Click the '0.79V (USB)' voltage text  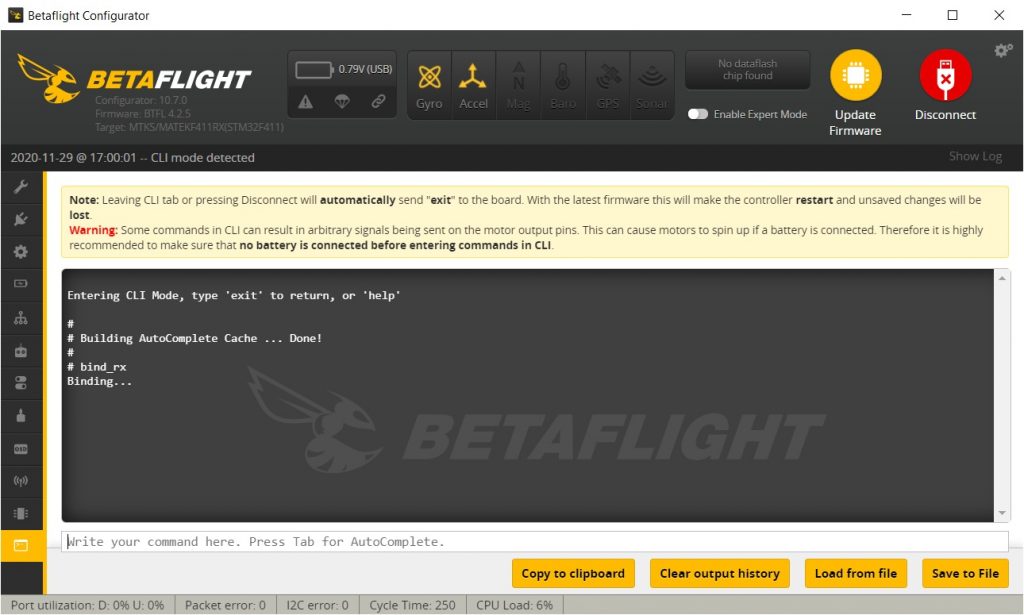tap(365, 69)
